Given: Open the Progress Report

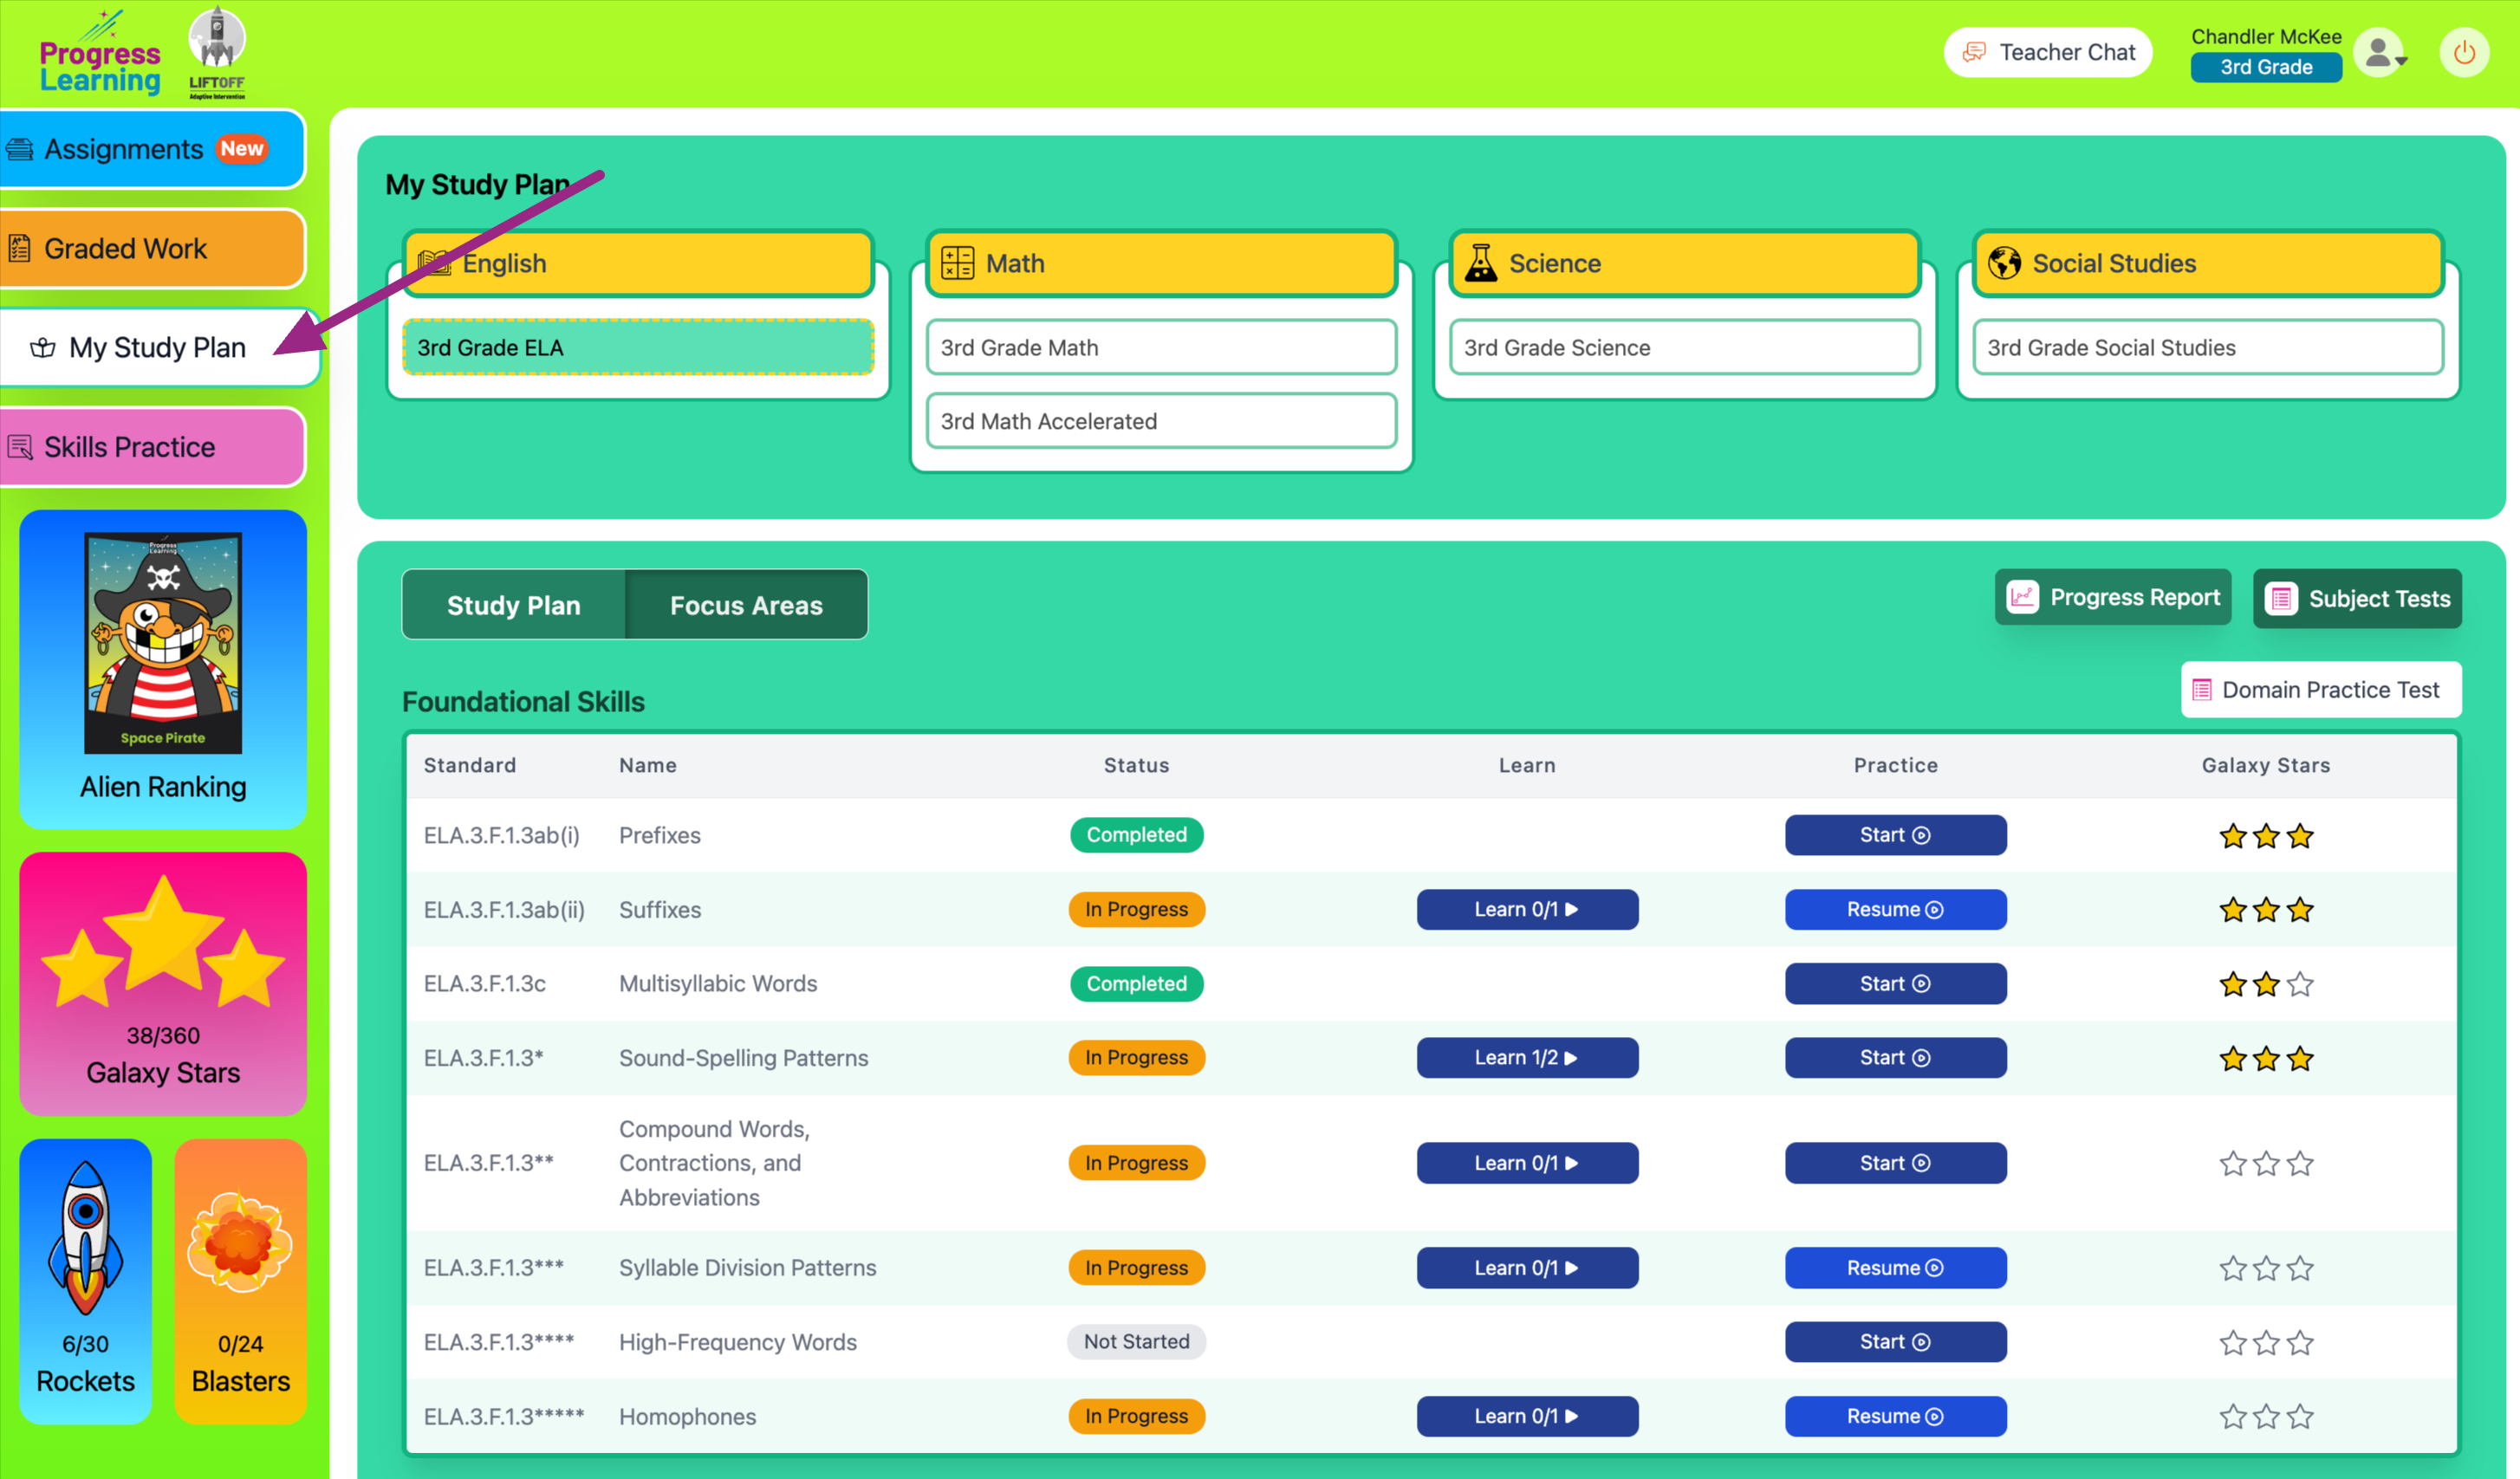Looking at the screenshot, I should tap(2112, 598).
